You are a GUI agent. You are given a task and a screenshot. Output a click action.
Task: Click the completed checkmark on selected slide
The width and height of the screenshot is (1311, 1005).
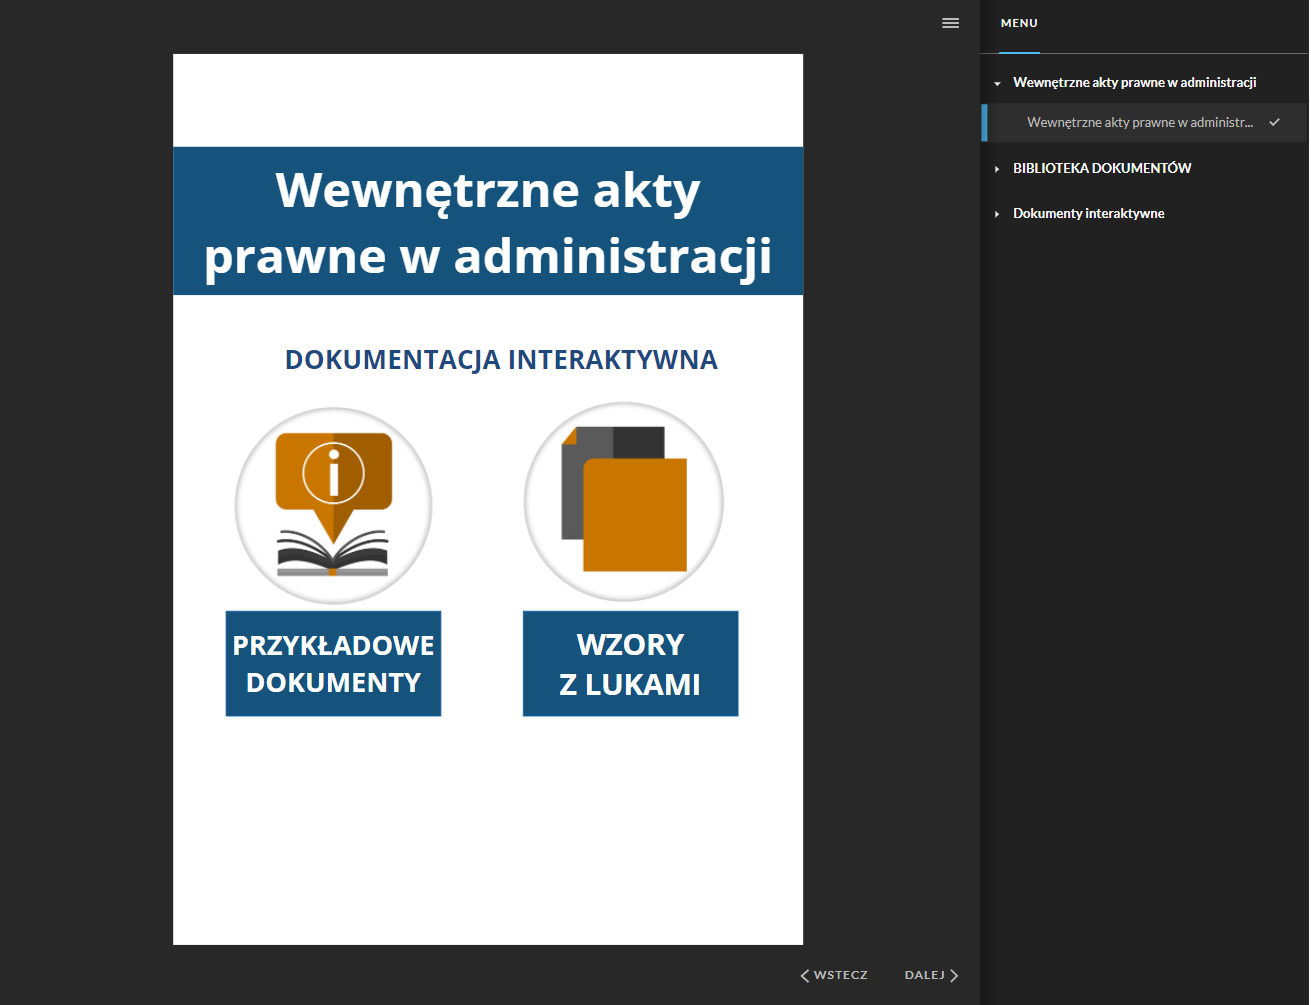(1274, 122)
